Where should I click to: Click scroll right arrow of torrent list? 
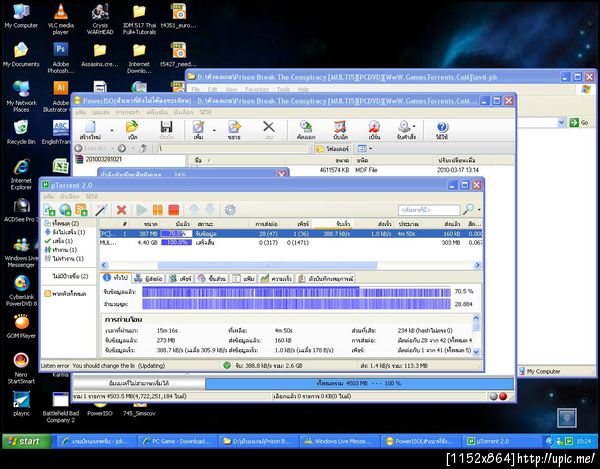pos(477,265)
